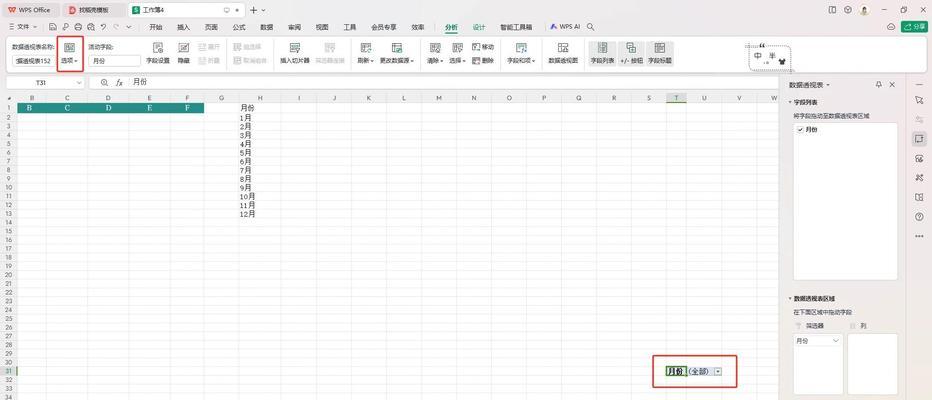The height and width of the screenshot is (400, 932).
Task: Click the print preview icon
Action: pos(90,27)
